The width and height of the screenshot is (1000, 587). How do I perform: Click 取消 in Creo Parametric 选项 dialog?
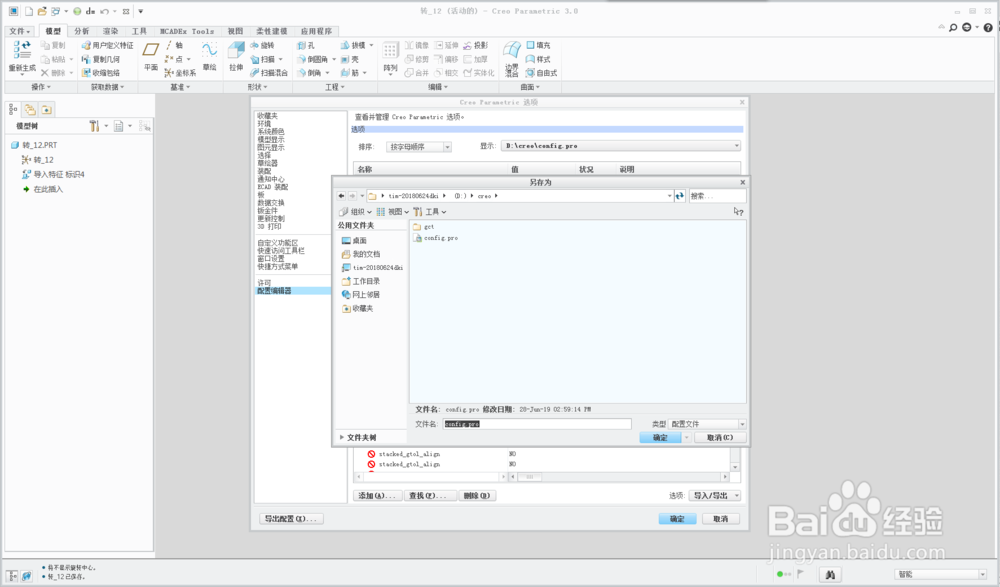(x=721, y=519)
